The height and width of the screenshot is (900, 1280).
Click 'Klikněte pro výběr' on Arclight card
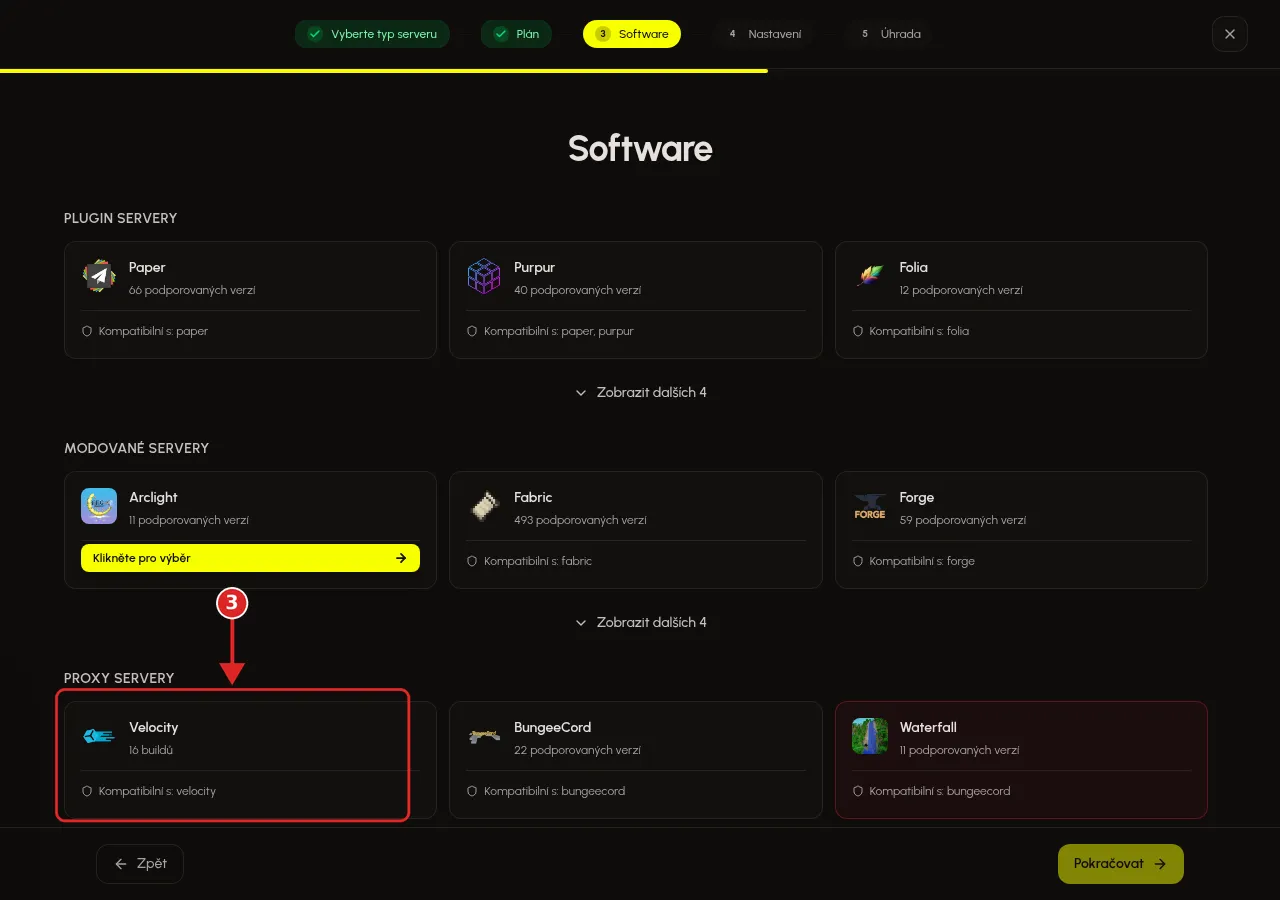tap(250, 558)
